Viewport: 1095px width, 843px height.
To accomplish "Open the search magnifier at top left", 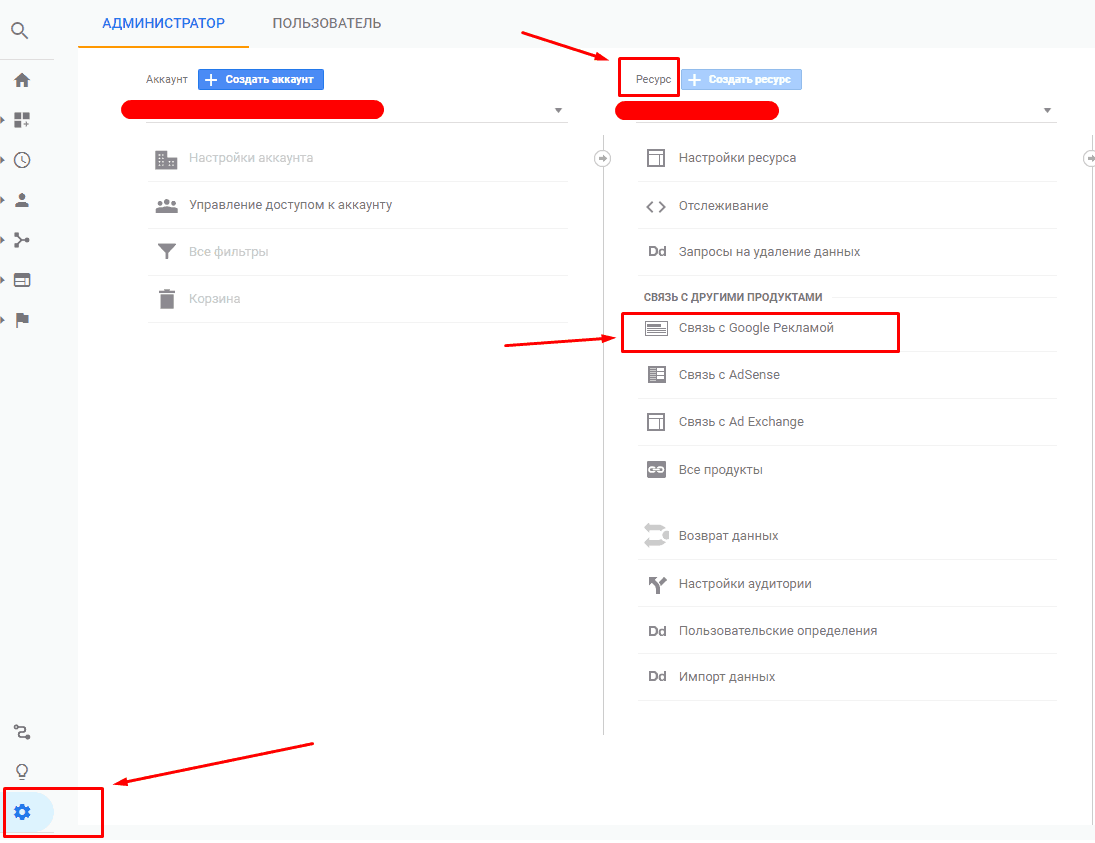I will [20, 30].
